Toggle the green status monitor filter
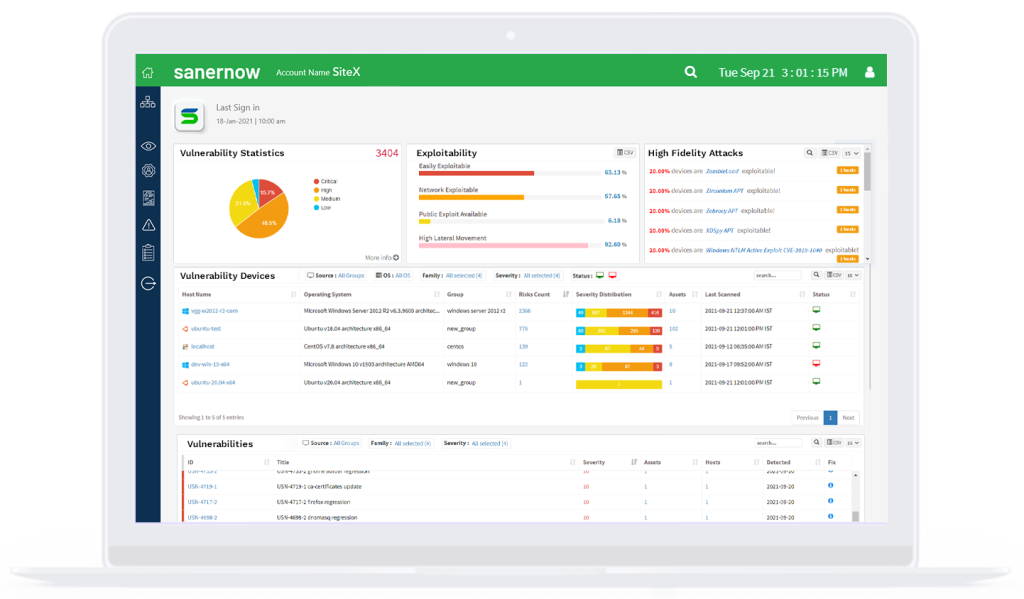 pos(600,275)
